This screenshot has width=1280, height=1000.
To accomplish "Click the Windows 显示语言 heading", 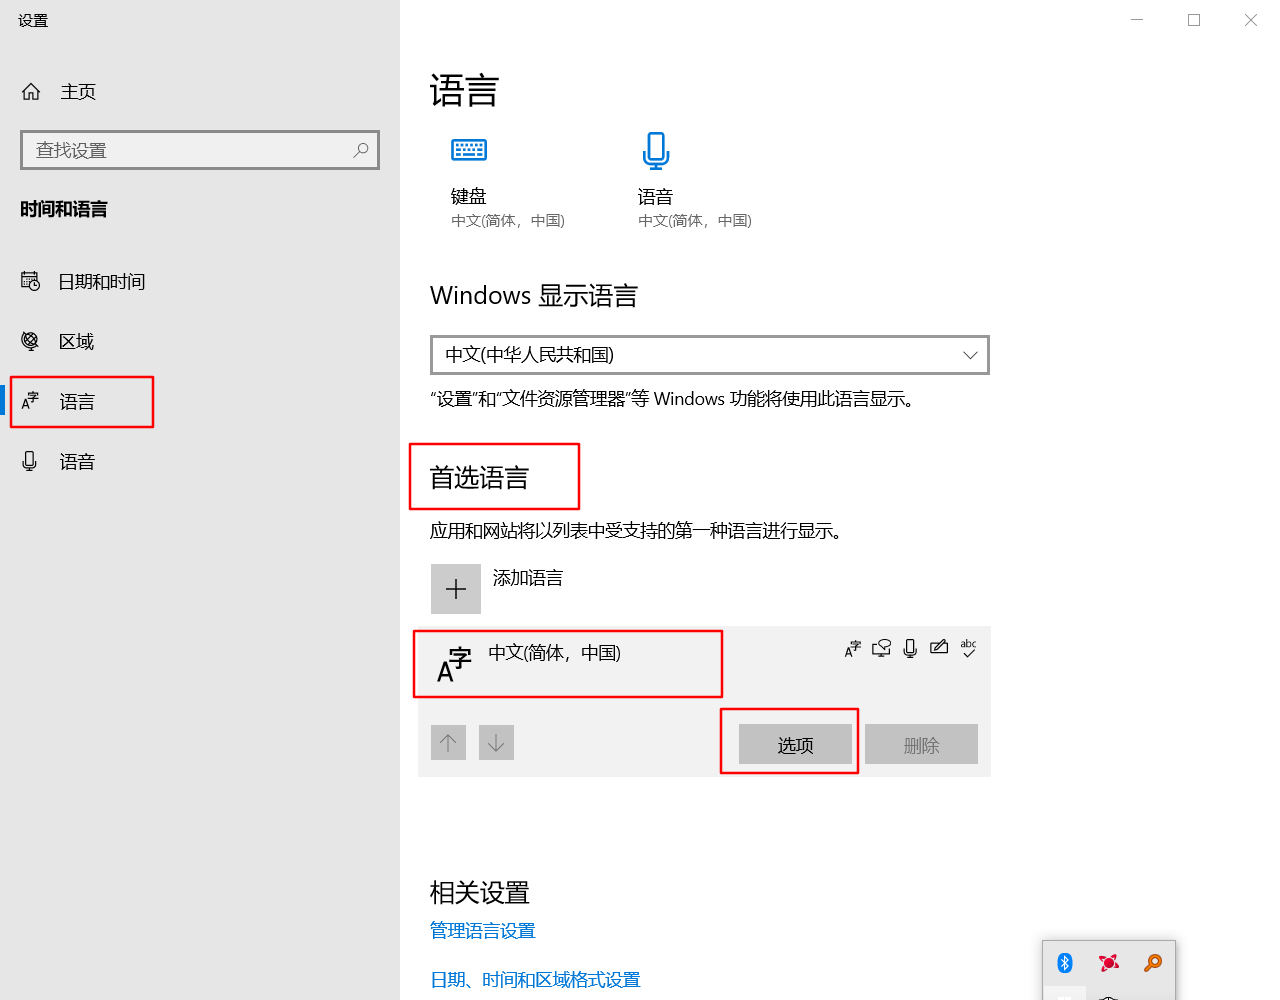I will point(534,296).
